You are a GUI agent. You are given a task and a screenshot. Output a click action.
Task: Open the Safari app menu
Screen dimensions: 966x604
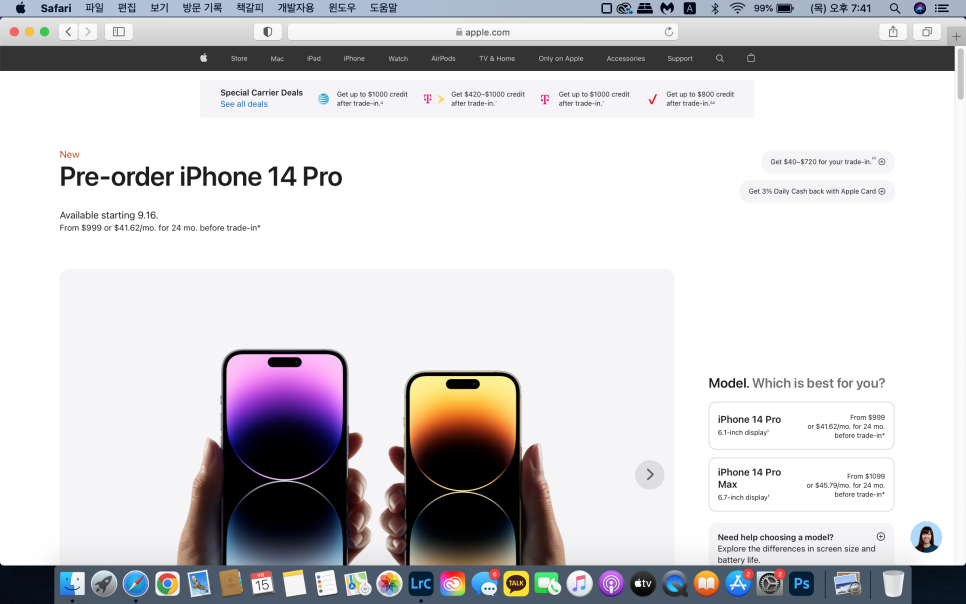56,8
